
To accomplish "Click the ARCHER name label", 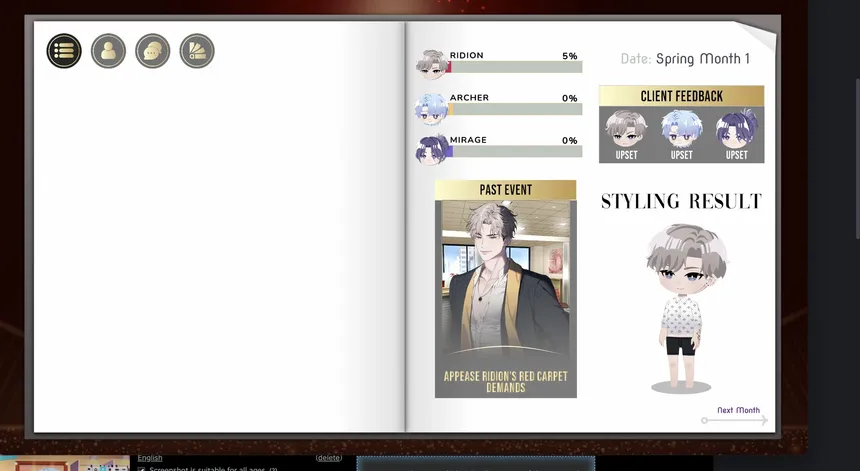I will (469, 98).
